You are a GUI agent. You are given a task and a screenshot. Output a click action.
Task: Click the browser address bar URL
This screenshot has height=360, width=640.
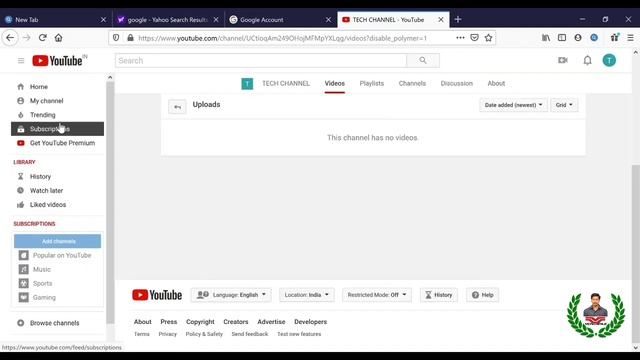tap(282, 38)
